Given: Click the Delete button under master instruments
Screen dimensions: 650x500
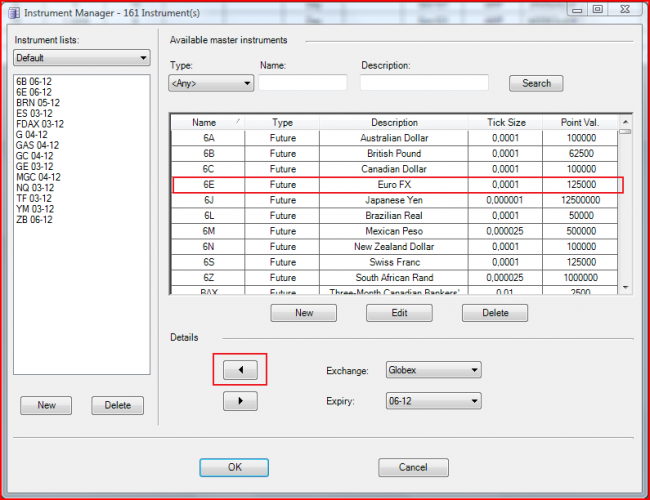Looking at the screenshot, I should coord(495,313).
